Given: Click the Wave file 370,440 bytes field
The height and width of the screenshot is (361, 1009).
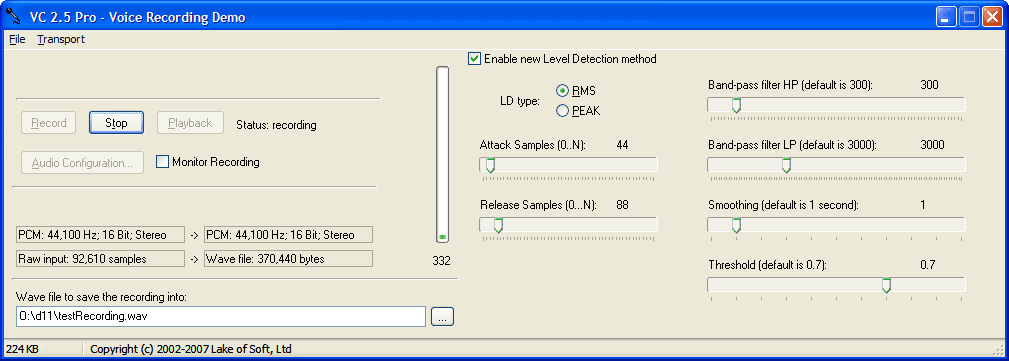Looking at the screenshot, I should pos(288,259).
